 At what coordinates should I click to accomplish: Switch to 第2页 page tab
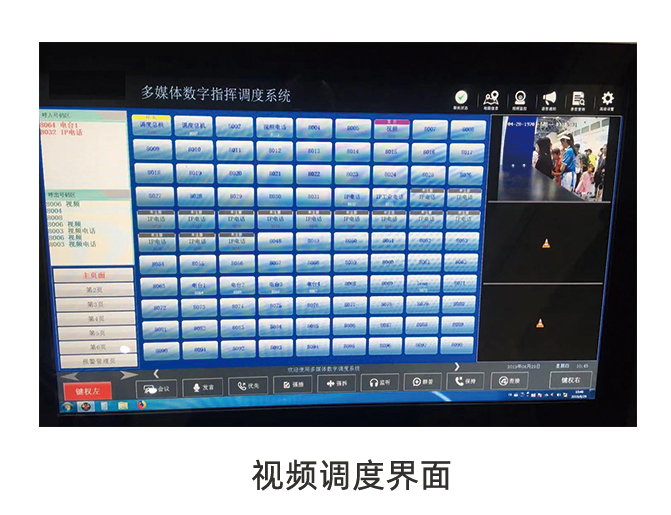coord(94,290)
